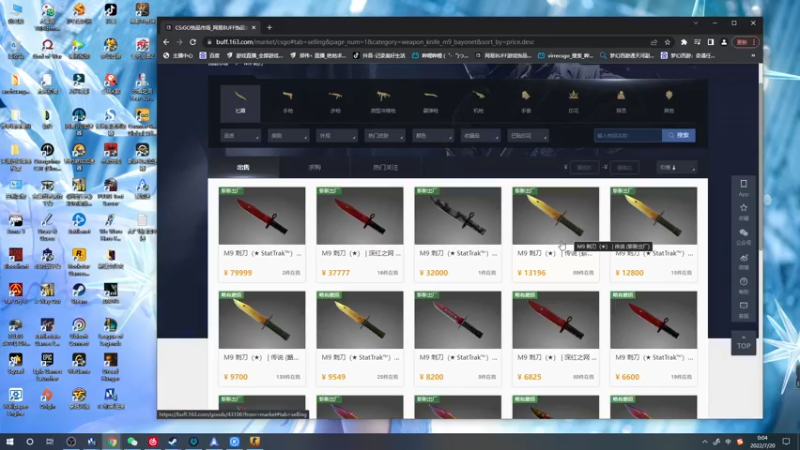Switch to the Hot watchlist (热门关注) tab
This screenshot has width=800, height=450.
coord(386,167)
